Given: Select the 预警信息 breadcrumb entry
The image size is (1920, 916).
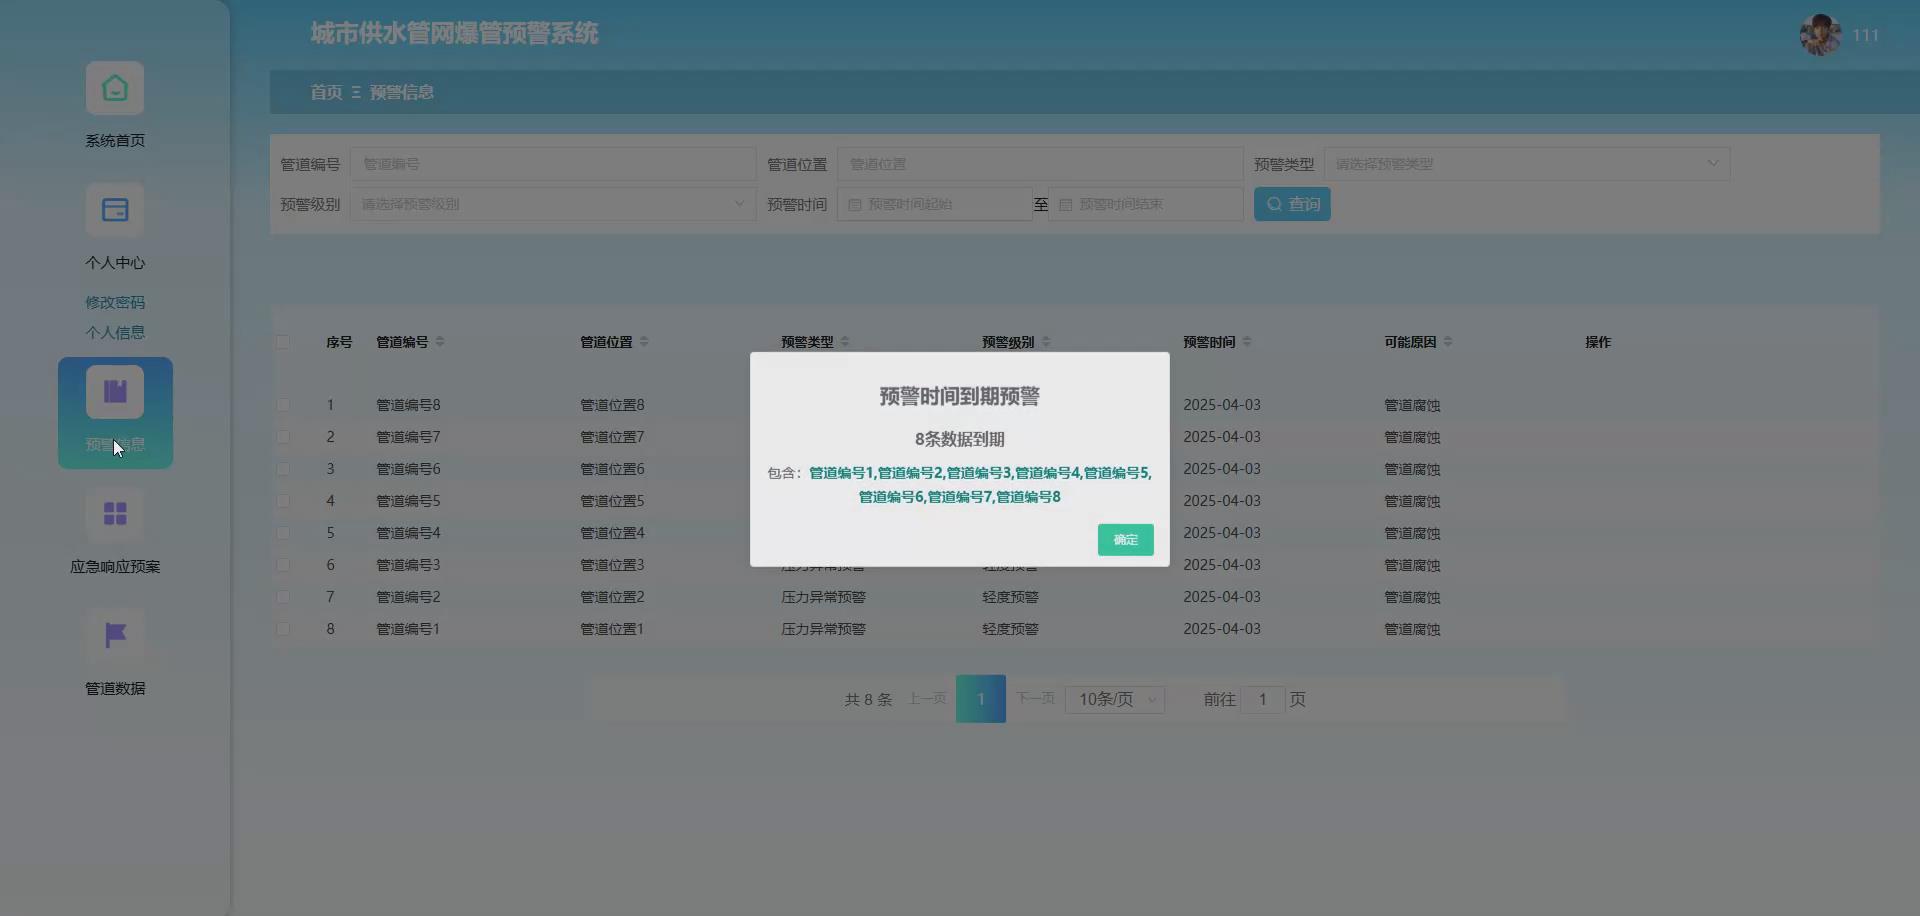Looking at the screenshot, I should [400, 92].
